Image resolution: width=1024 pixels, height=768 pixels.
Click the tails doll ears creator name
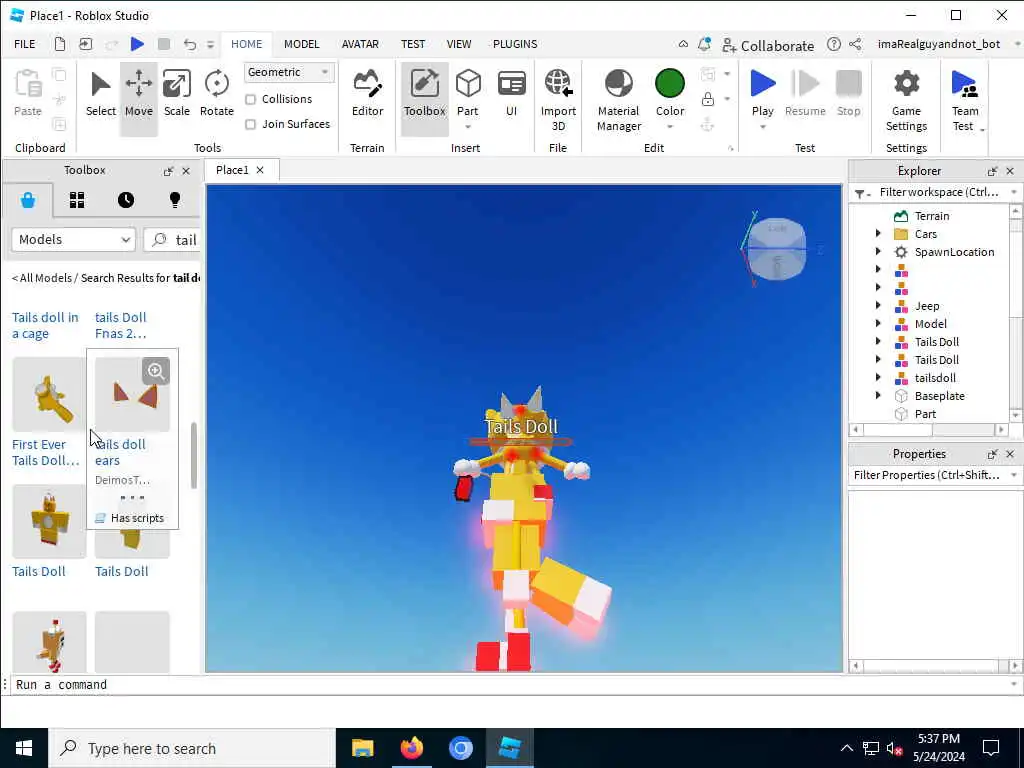click(x=122, y=480)
